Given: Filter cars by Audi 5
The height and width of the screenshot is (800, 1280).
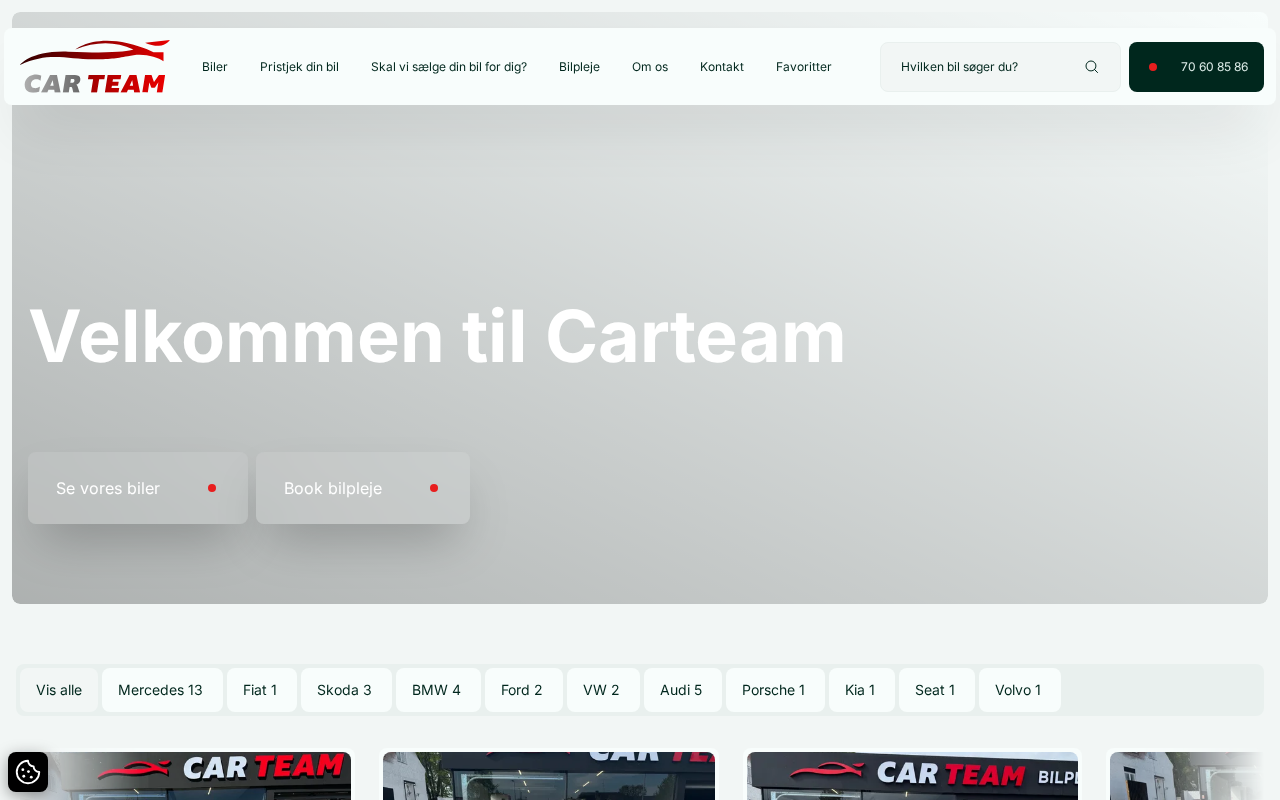Looking at the screenshot, I should pyautogui.click(x=683, y=690).
